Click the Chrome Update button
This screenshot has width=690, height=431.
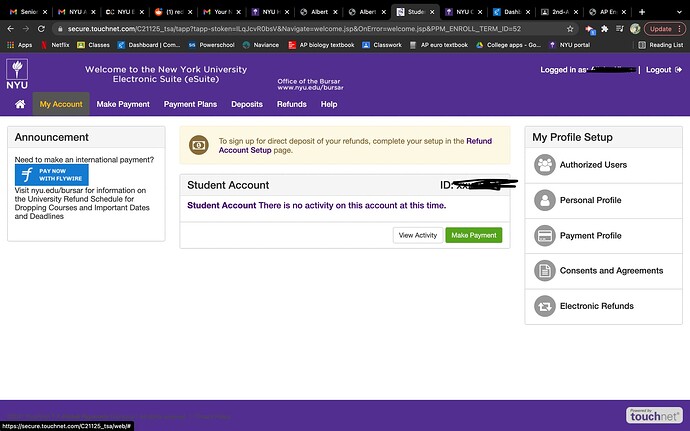[x=664, y=29]
